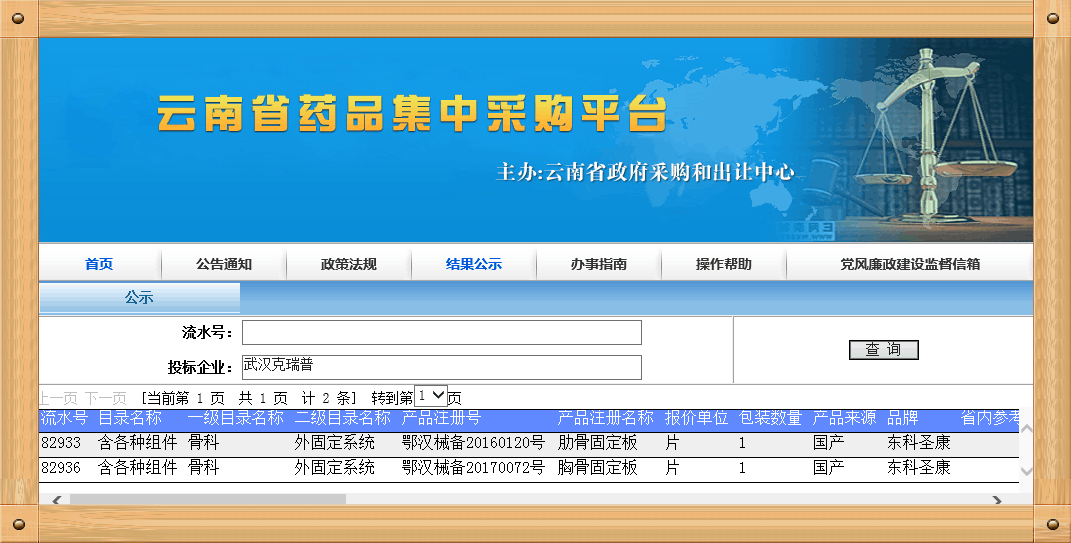Click the table's vertical scroll up arrow
This screenshot has height=543, width=1071.
pyautogui.click(x=1026, y=430)
